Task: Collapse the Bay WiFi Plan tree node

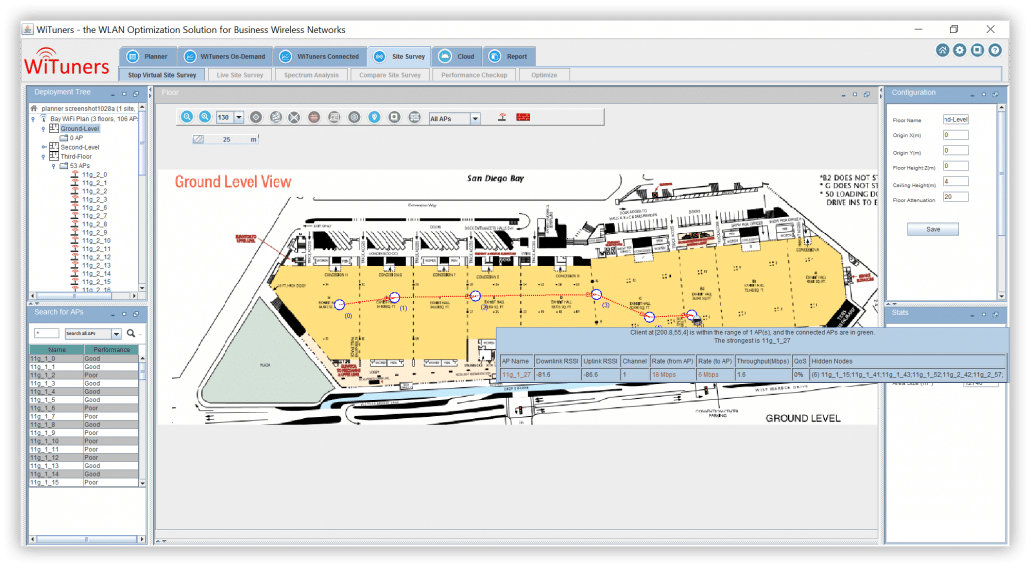Action: [34, 119]
